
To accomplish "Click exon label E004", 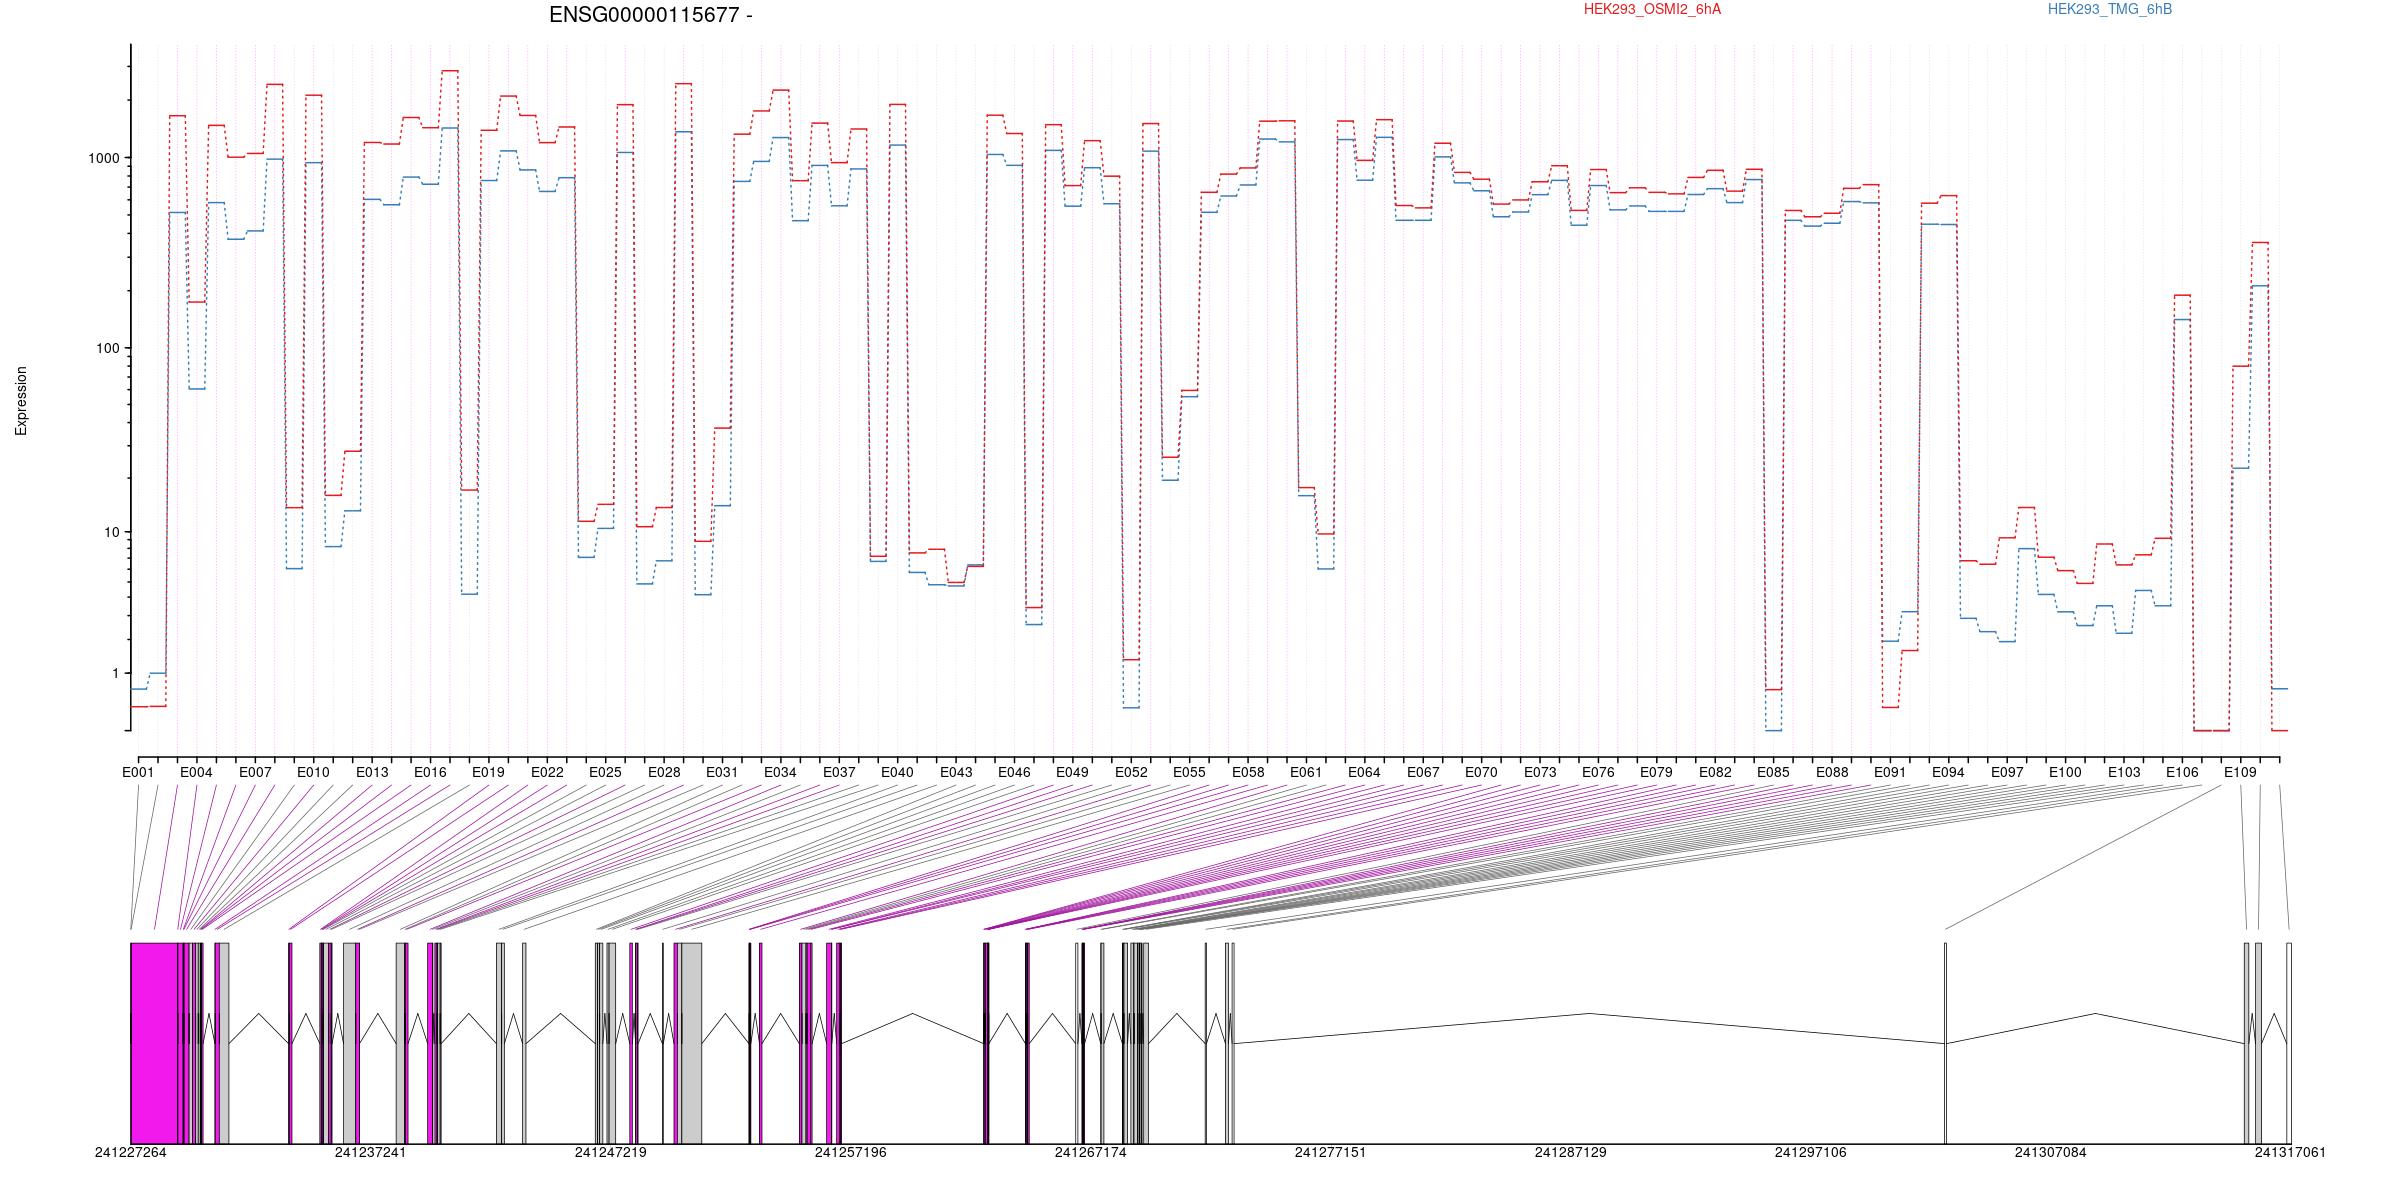I will click(x=196, y=773).
